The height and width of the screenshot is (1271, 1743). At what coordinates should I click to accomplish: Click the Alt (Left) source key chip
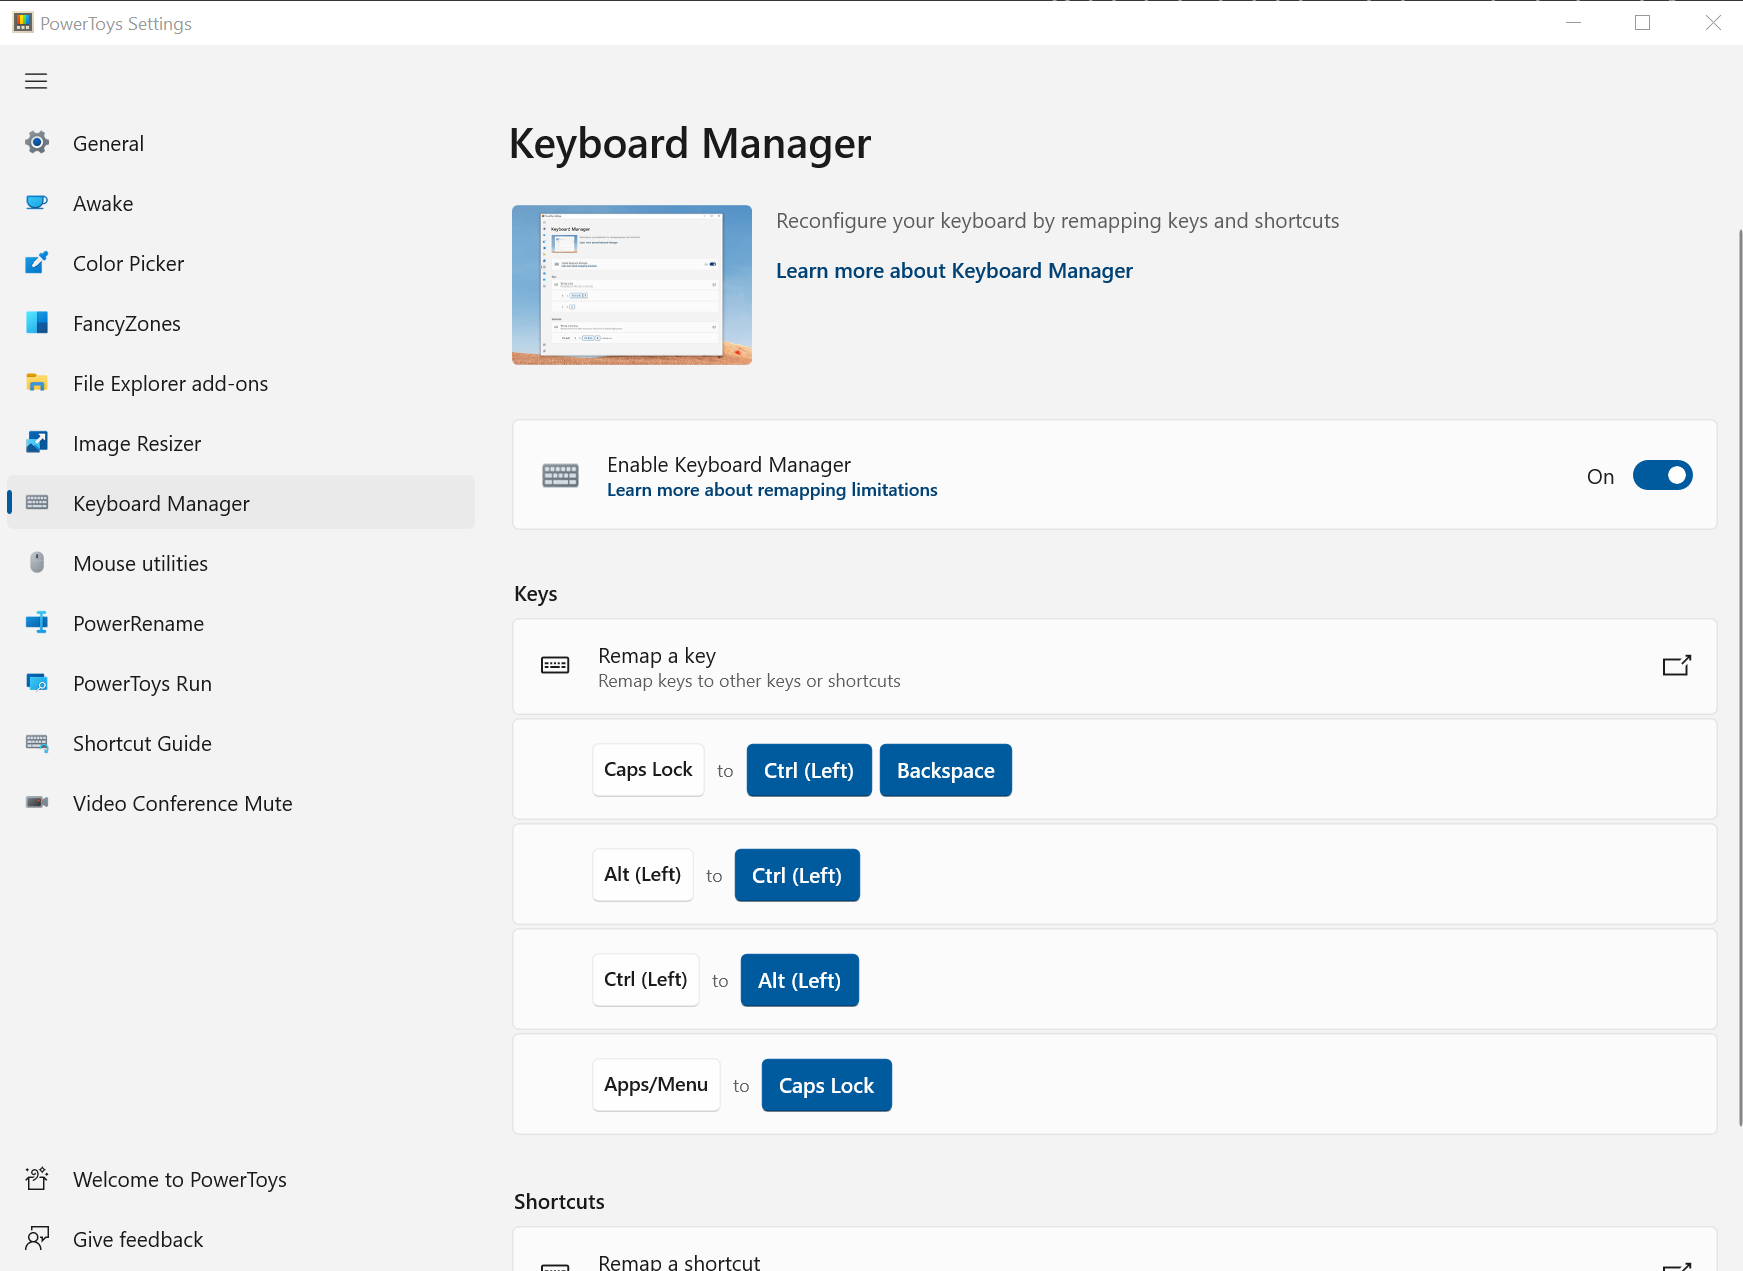click(x=643, y=875)
